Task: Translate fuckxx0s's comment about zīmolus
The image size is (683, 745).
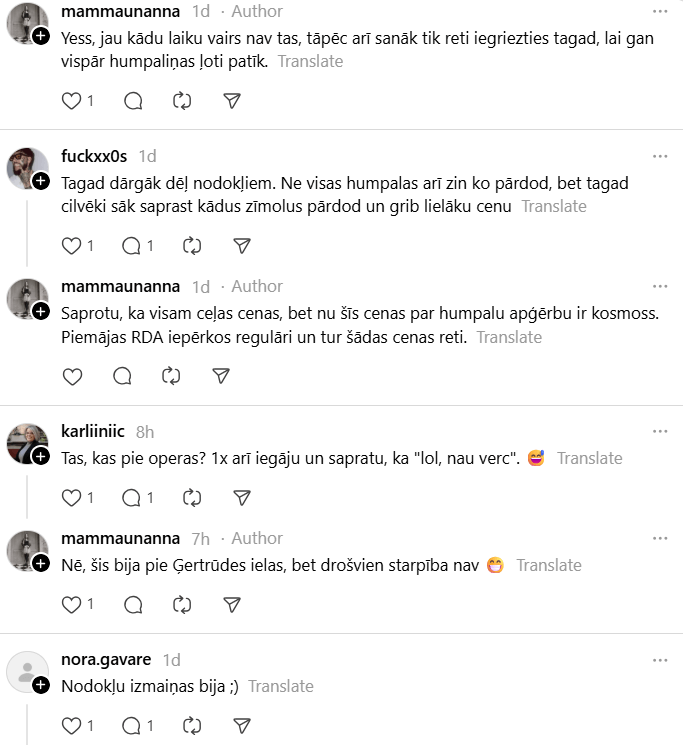Action: [554, 206]
